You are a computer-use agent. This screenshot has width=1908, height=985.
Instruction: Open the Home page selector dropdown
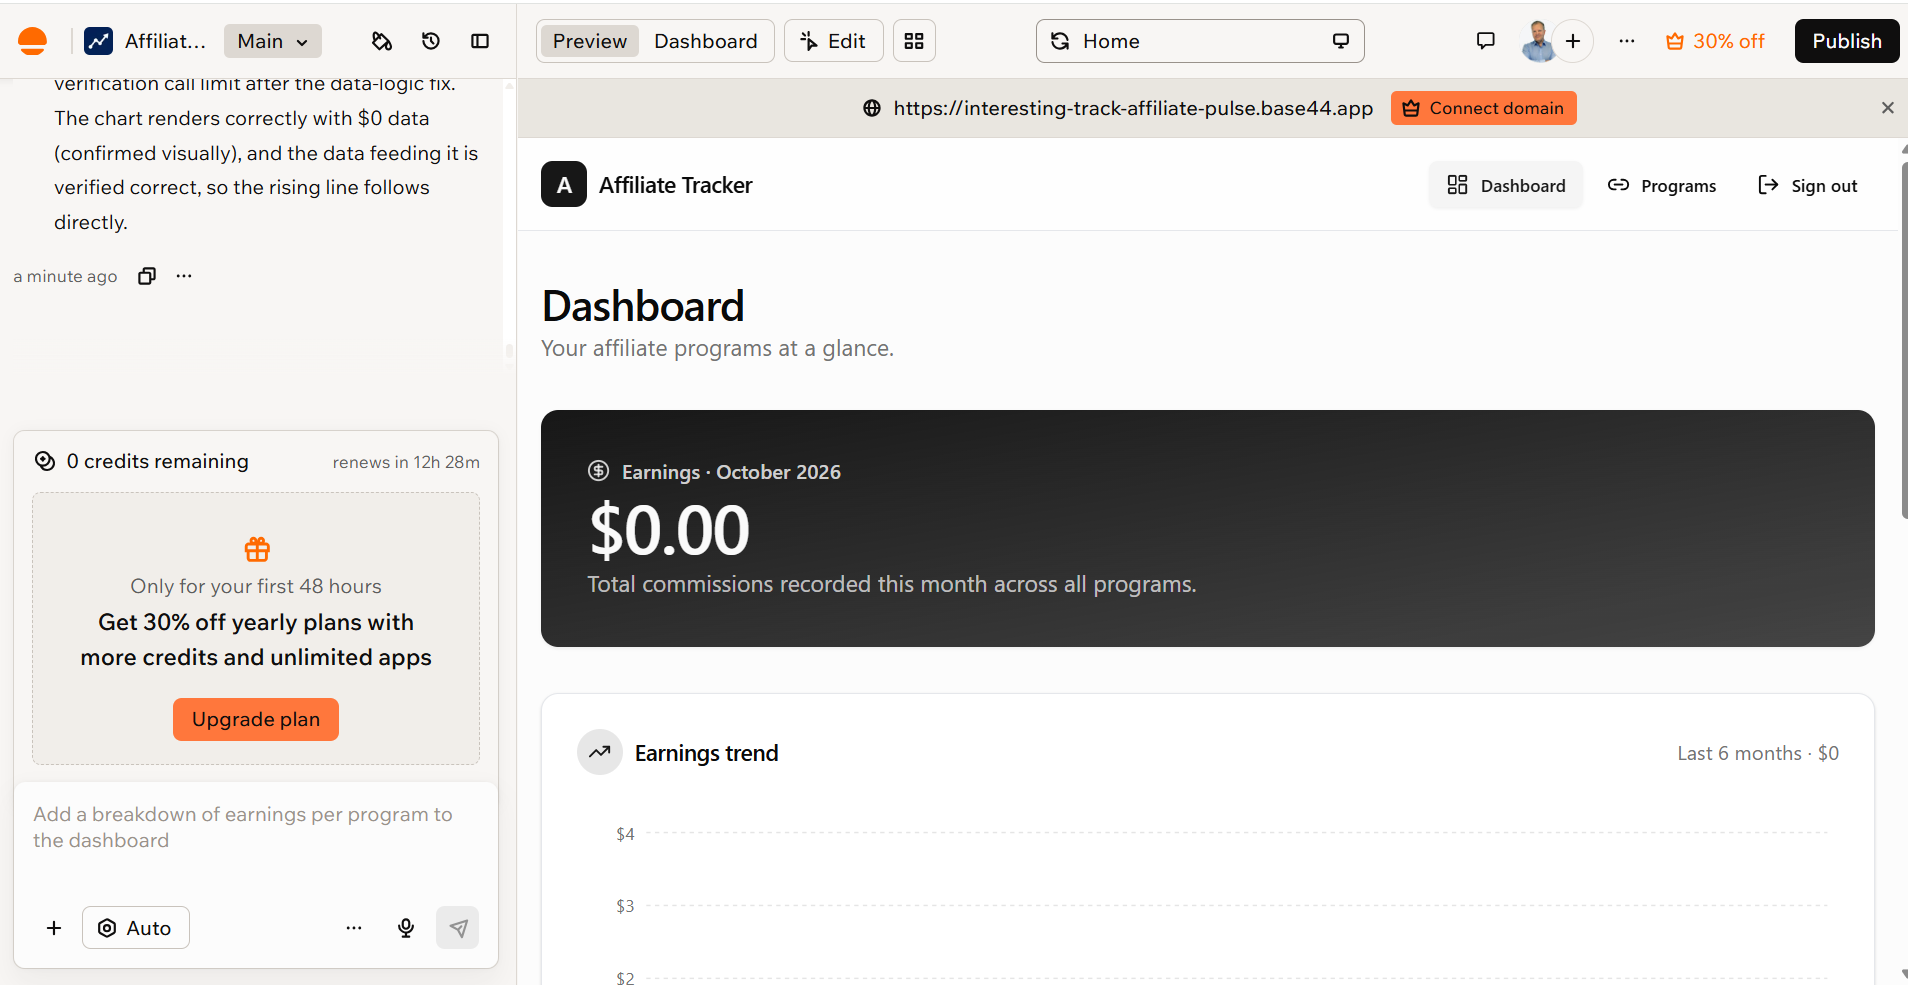pyautogui.click(x=1200, y=41)
